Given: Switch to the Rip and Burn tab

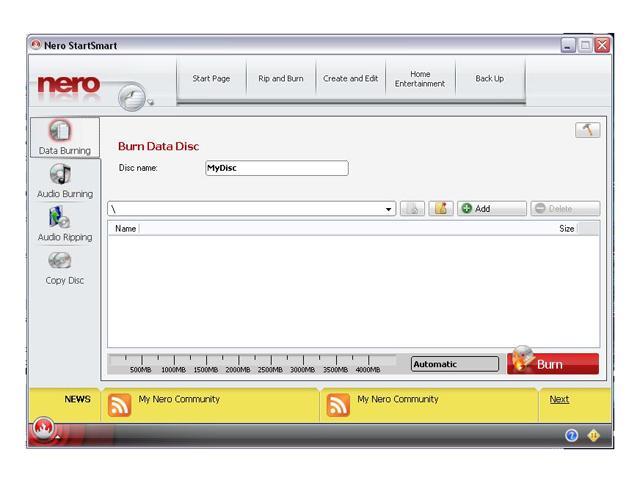Looking at the screenshot, I should (x=281, y=79).
